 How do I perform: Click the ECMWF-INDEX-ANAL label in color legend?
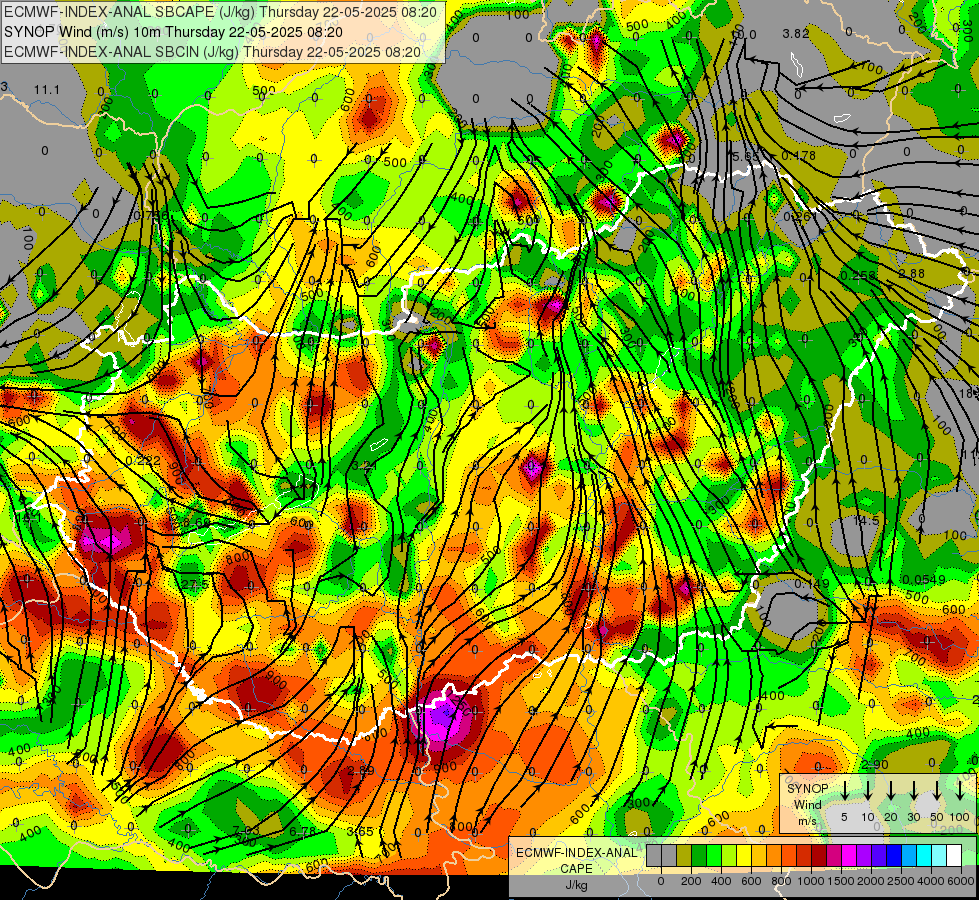tap(576, 853)
